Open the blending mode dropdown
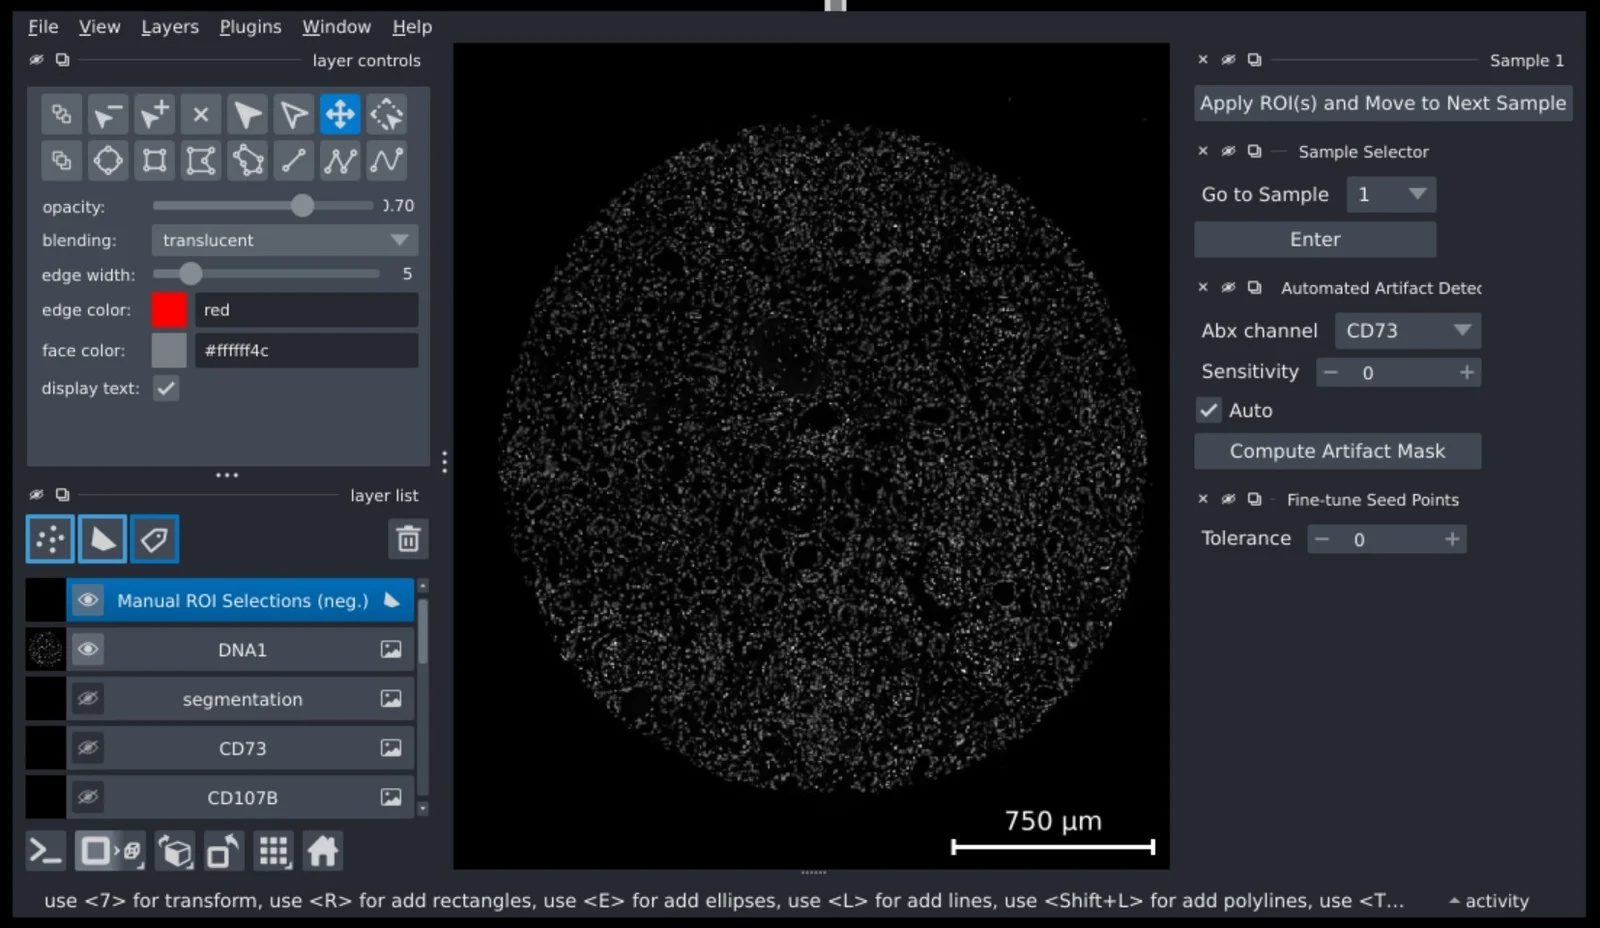The height and width of the screenshot is (928, 1600). point(285,240)
